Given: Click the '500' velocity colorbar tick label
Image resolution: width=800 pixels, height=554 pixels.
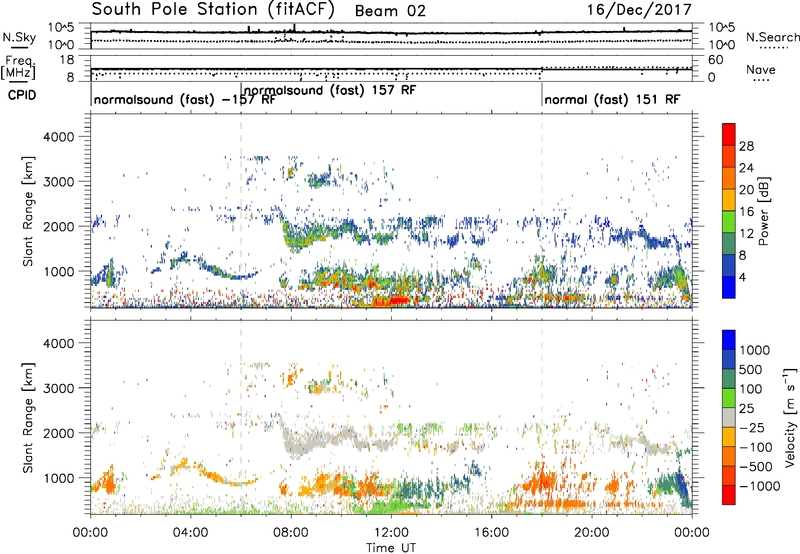Looking at the screenshot, I should (751, 370).
